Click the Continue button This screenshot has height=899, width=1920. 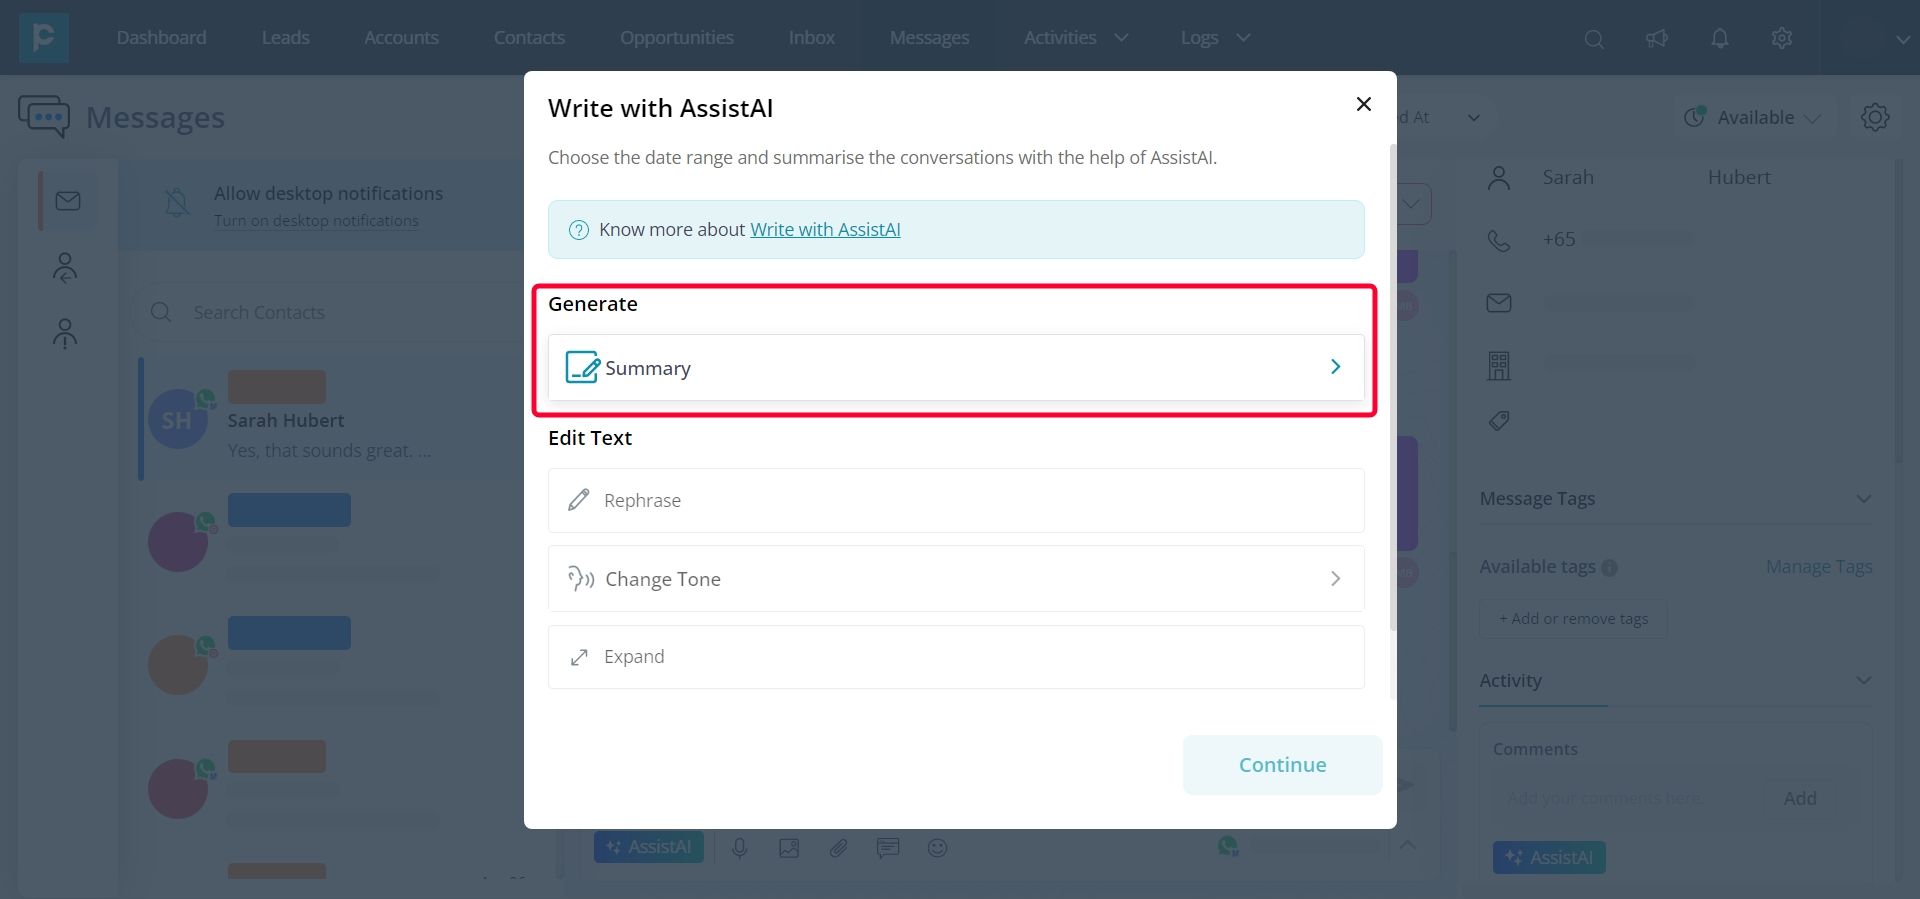(x=1282, y=765)
